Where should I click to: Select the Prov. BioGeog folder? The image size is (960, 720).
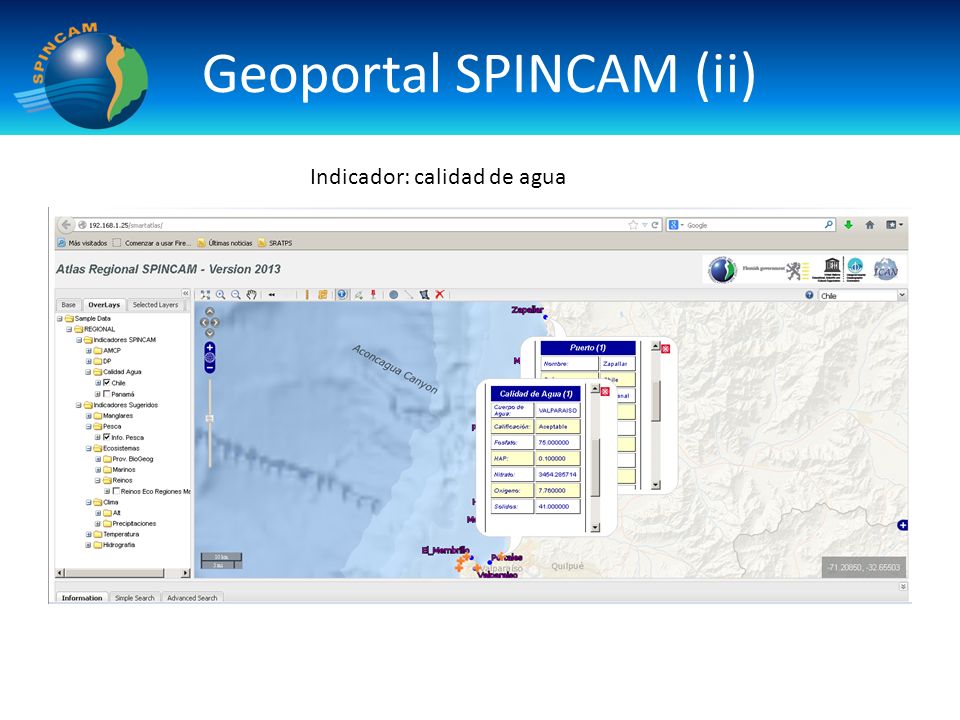pyautogui.click(x=129, y=459)
